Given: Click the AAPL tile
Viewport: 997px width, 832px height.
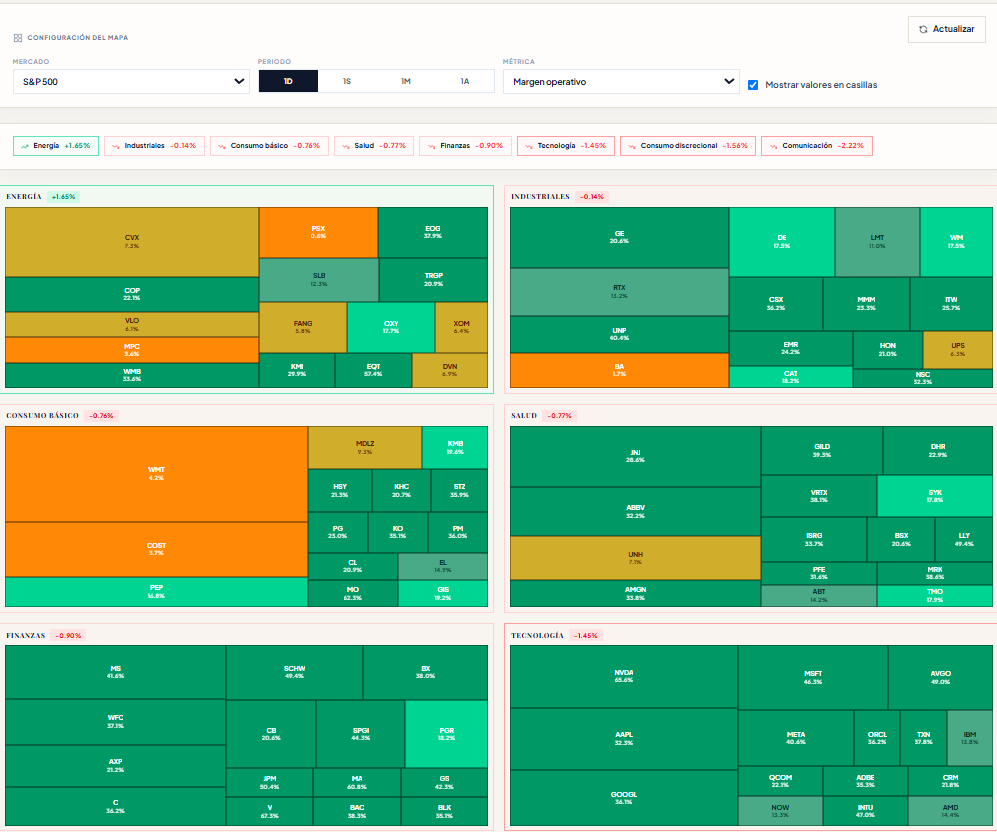Looking at the screenshot, I should (624, 739).
